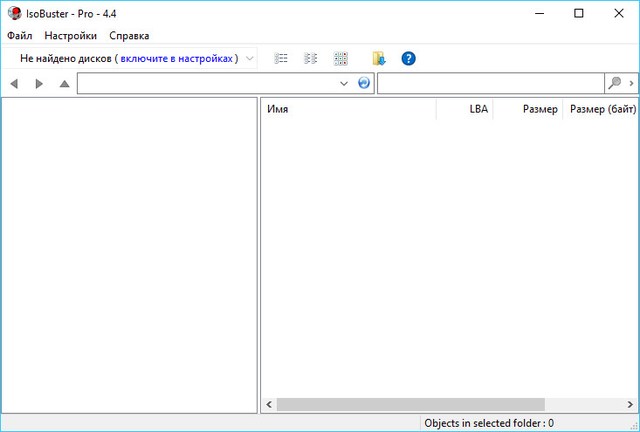
Task: Open help via blue question mark icon
Action: [x=408, y=59]
